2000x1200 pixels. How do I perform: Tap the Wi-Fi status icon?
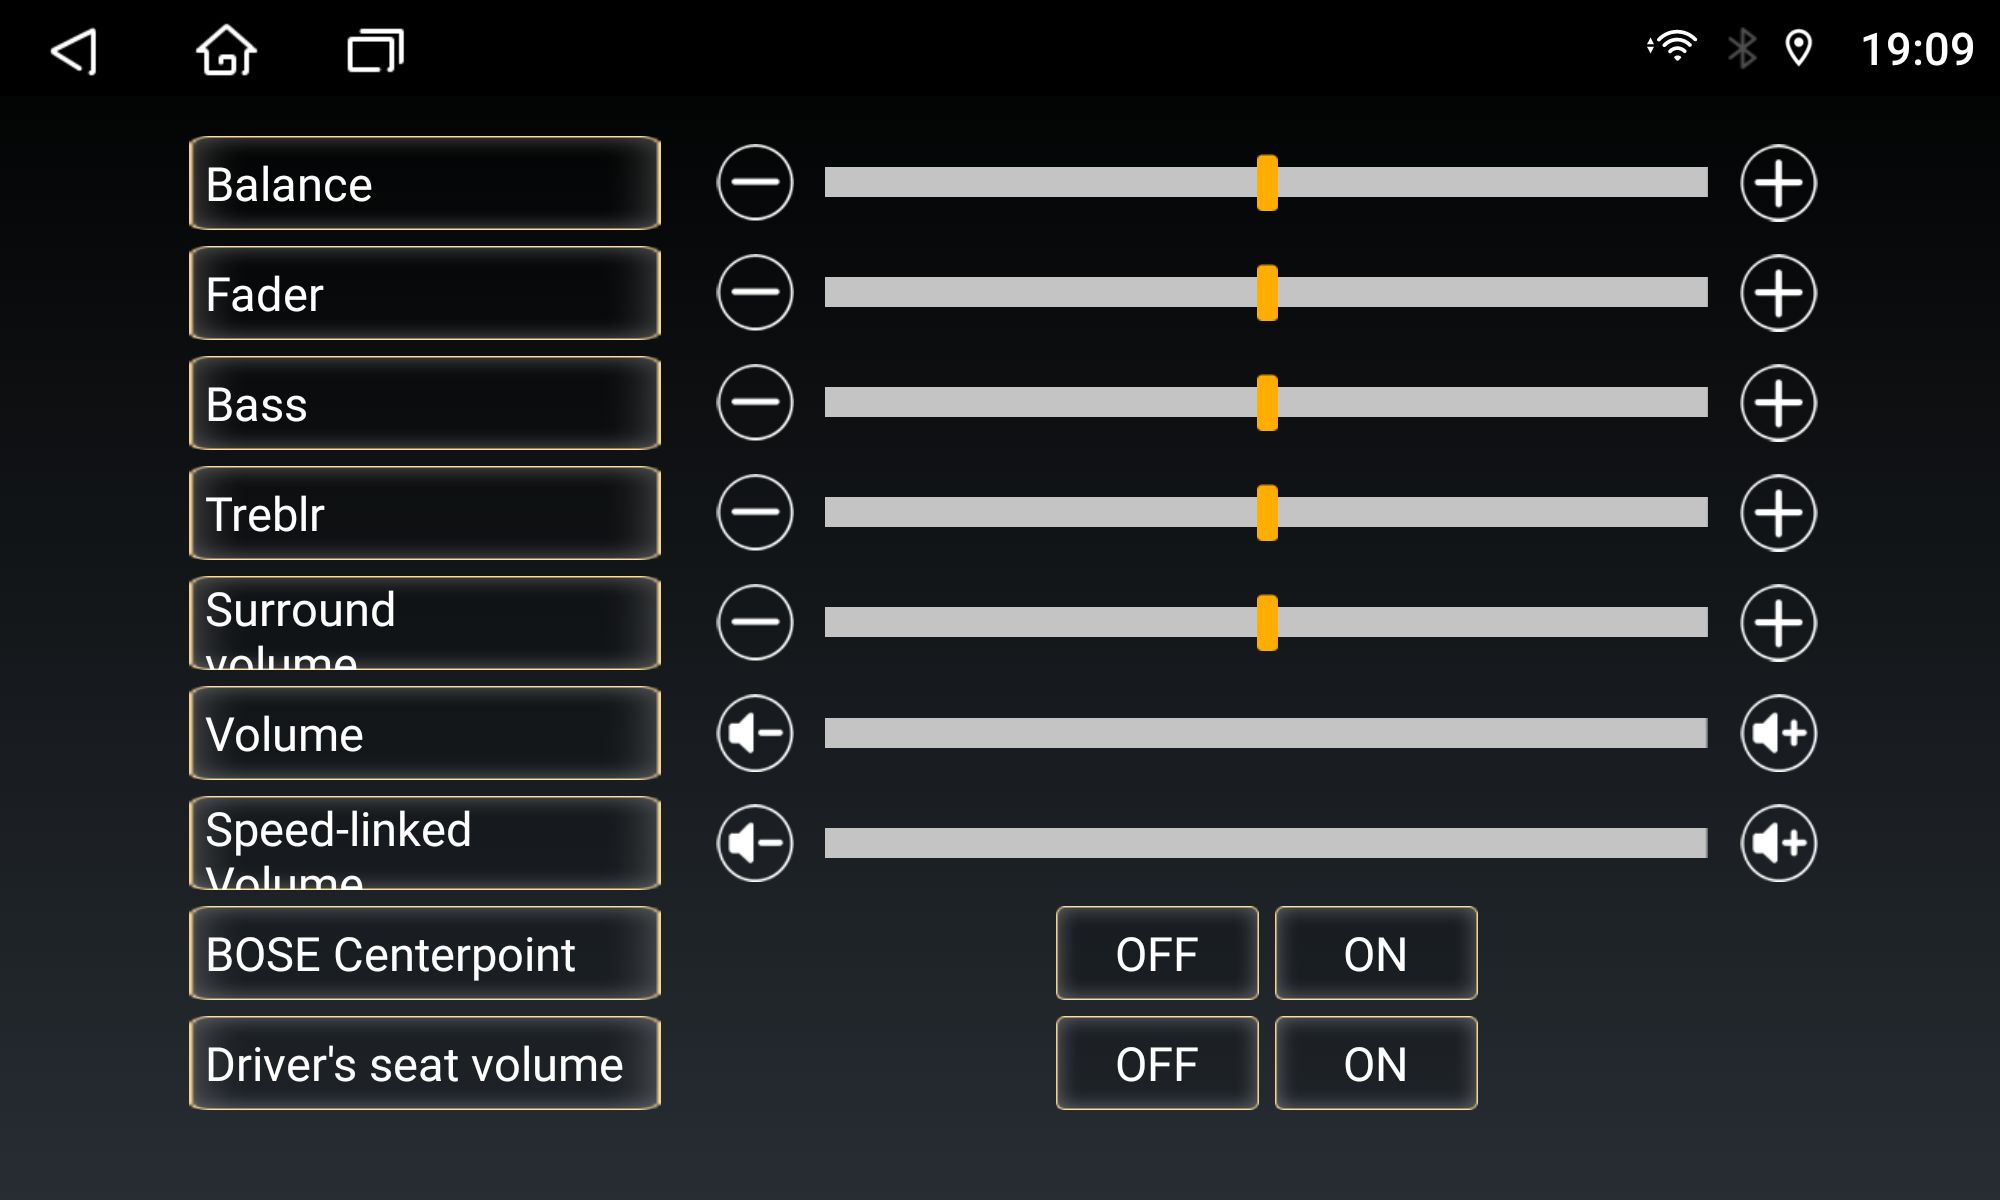tap(1672, 47)
